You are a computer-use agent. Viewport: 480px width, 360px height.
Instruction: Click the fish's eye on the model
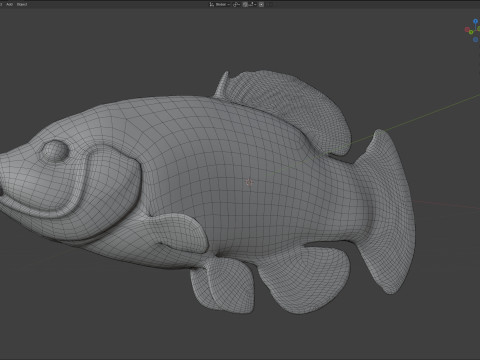click(55, 150)
